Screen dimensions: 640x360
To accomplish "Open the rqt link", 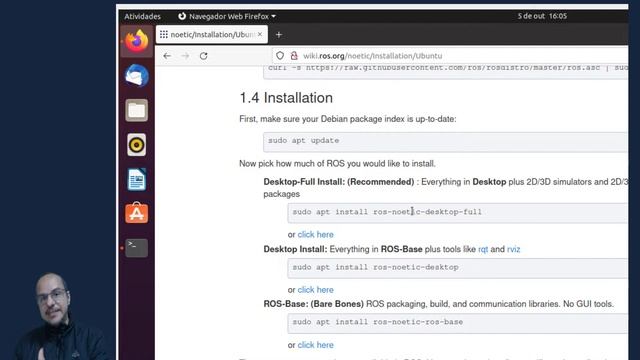I will click(483, 249).
